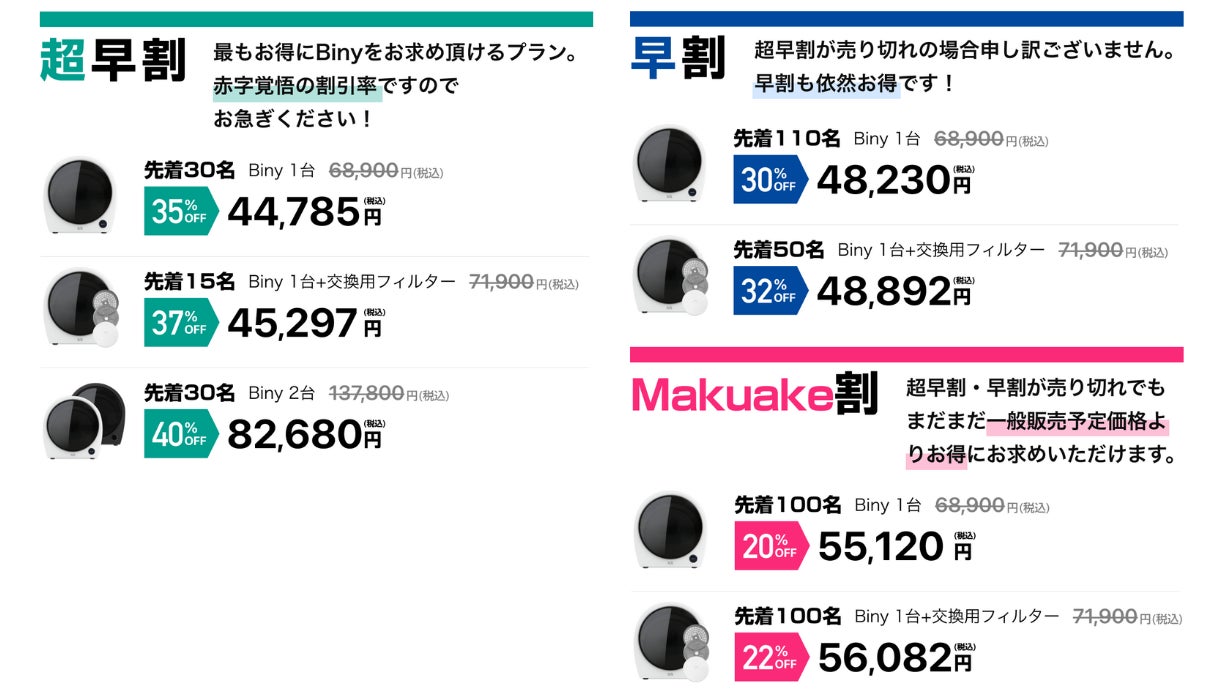This screenshot has height=700, width=1230.
Task: Click the highlighted 赤字覚悟の割引率 text
Action: [x=297, y=87]
